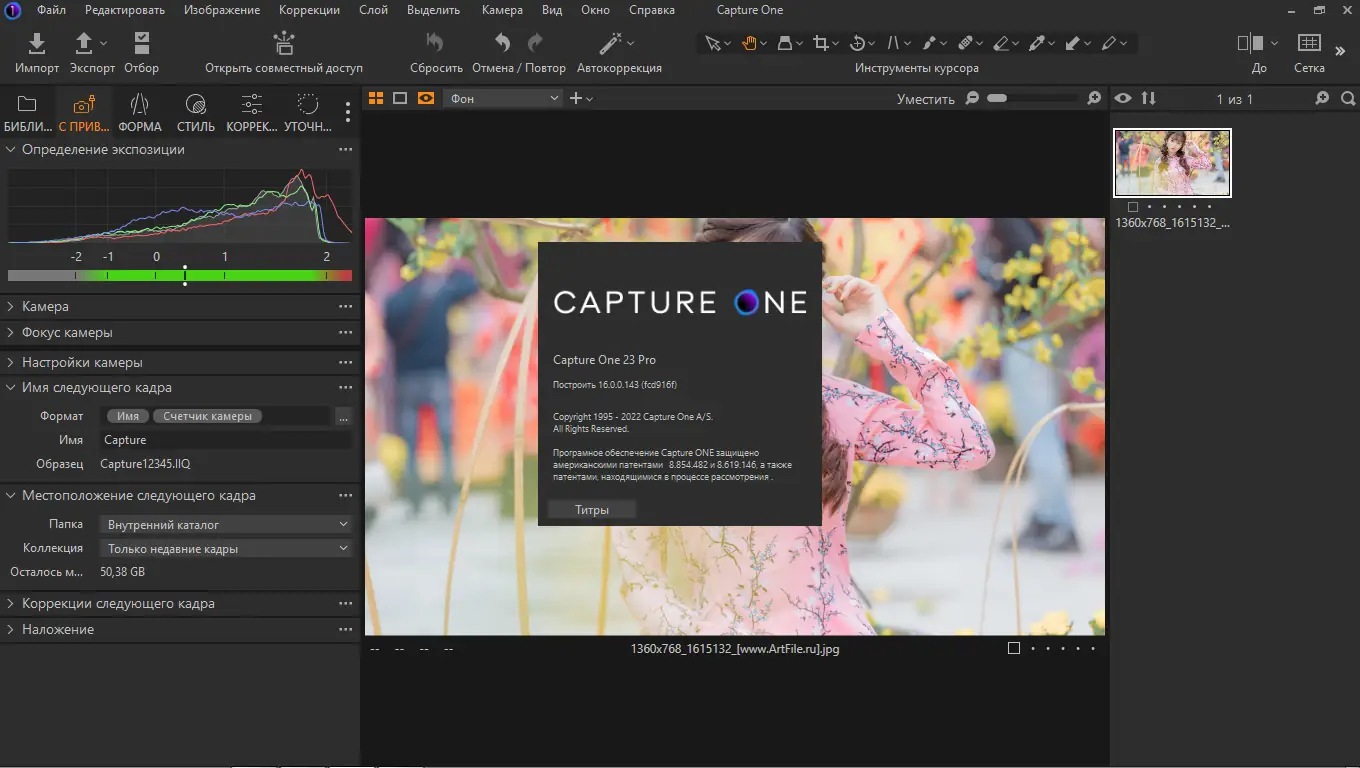
Task: Toggle the browser eye visibility icon
Action: click(x=1123, y=98)
